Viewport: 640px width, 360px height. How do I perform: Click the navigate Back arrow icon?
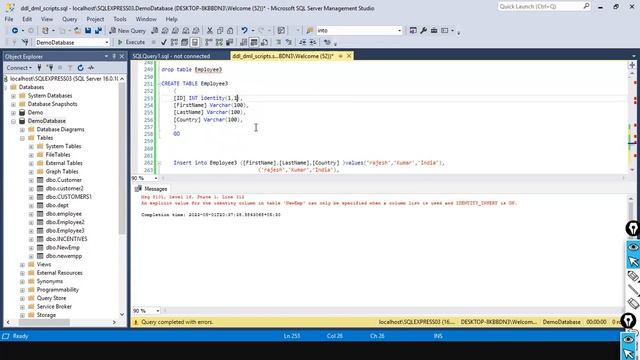[15, 31]
